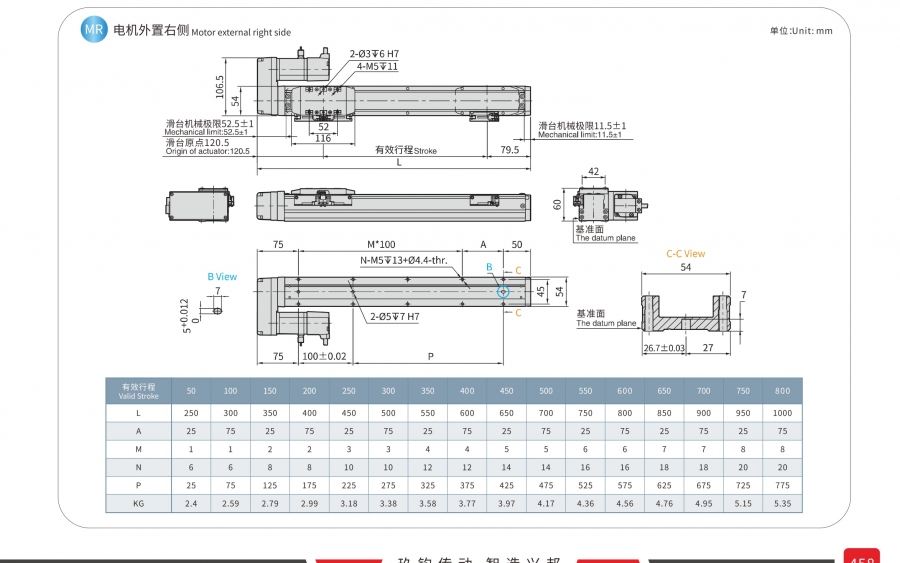Select the "26.7±0.03" dimension

(x=664, y=348)
